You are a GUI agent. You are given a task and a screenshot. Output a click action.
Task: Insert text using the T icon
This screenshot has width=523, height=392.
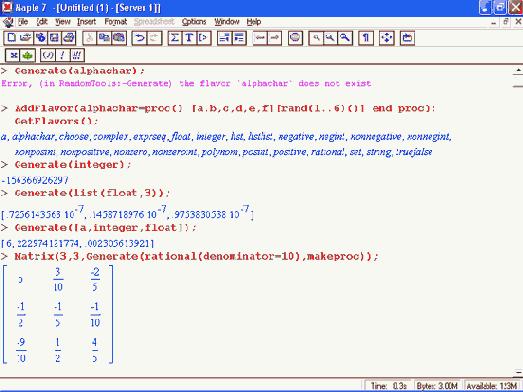coord(189,38)
